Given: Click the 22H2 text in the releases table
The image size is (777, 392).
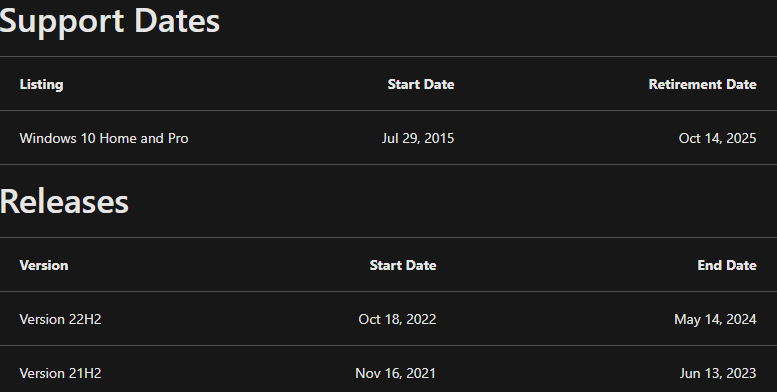Looking at the screenshot, I should (85, 319).
